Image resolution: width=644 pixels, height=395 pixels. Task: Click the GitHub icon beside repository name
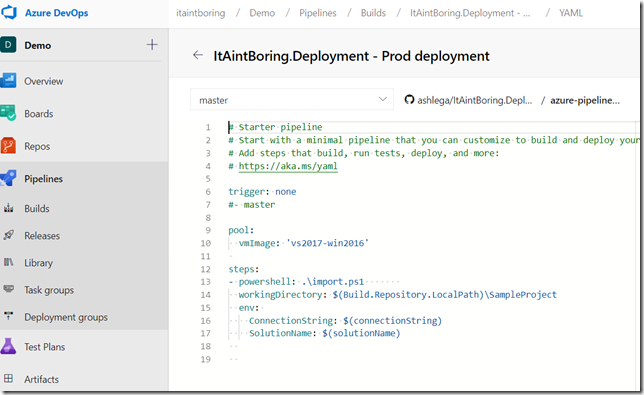coord(409,100)
